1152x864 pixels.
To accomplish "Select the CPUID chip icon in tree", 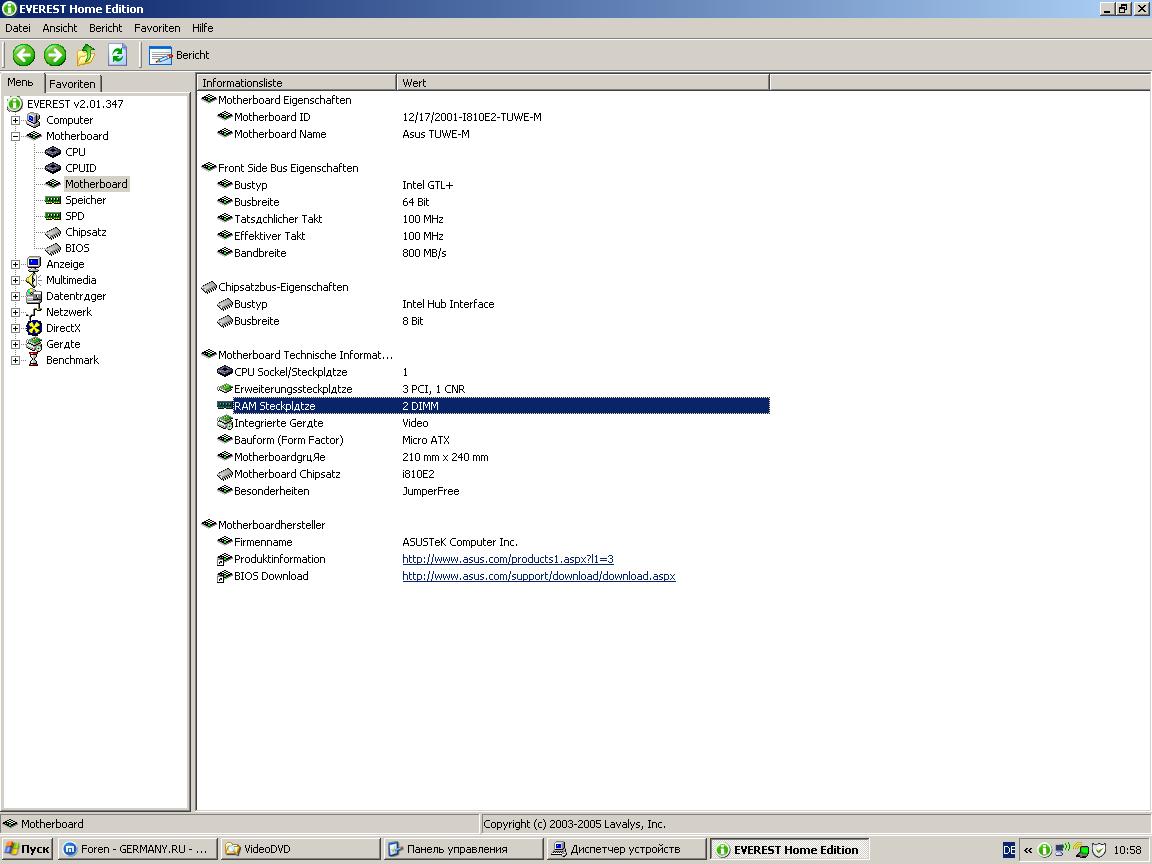I will (x=53, y=168).
